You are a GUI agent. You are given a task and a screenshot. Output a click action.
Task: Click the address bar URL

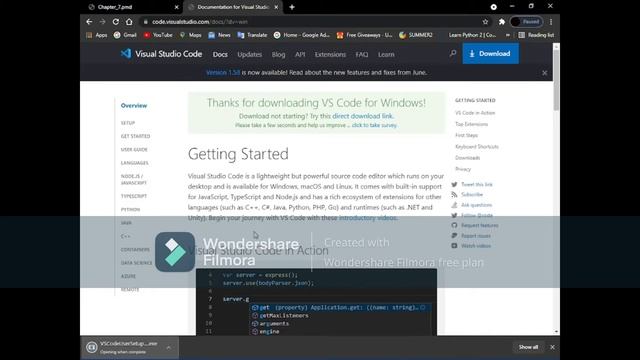200,22
